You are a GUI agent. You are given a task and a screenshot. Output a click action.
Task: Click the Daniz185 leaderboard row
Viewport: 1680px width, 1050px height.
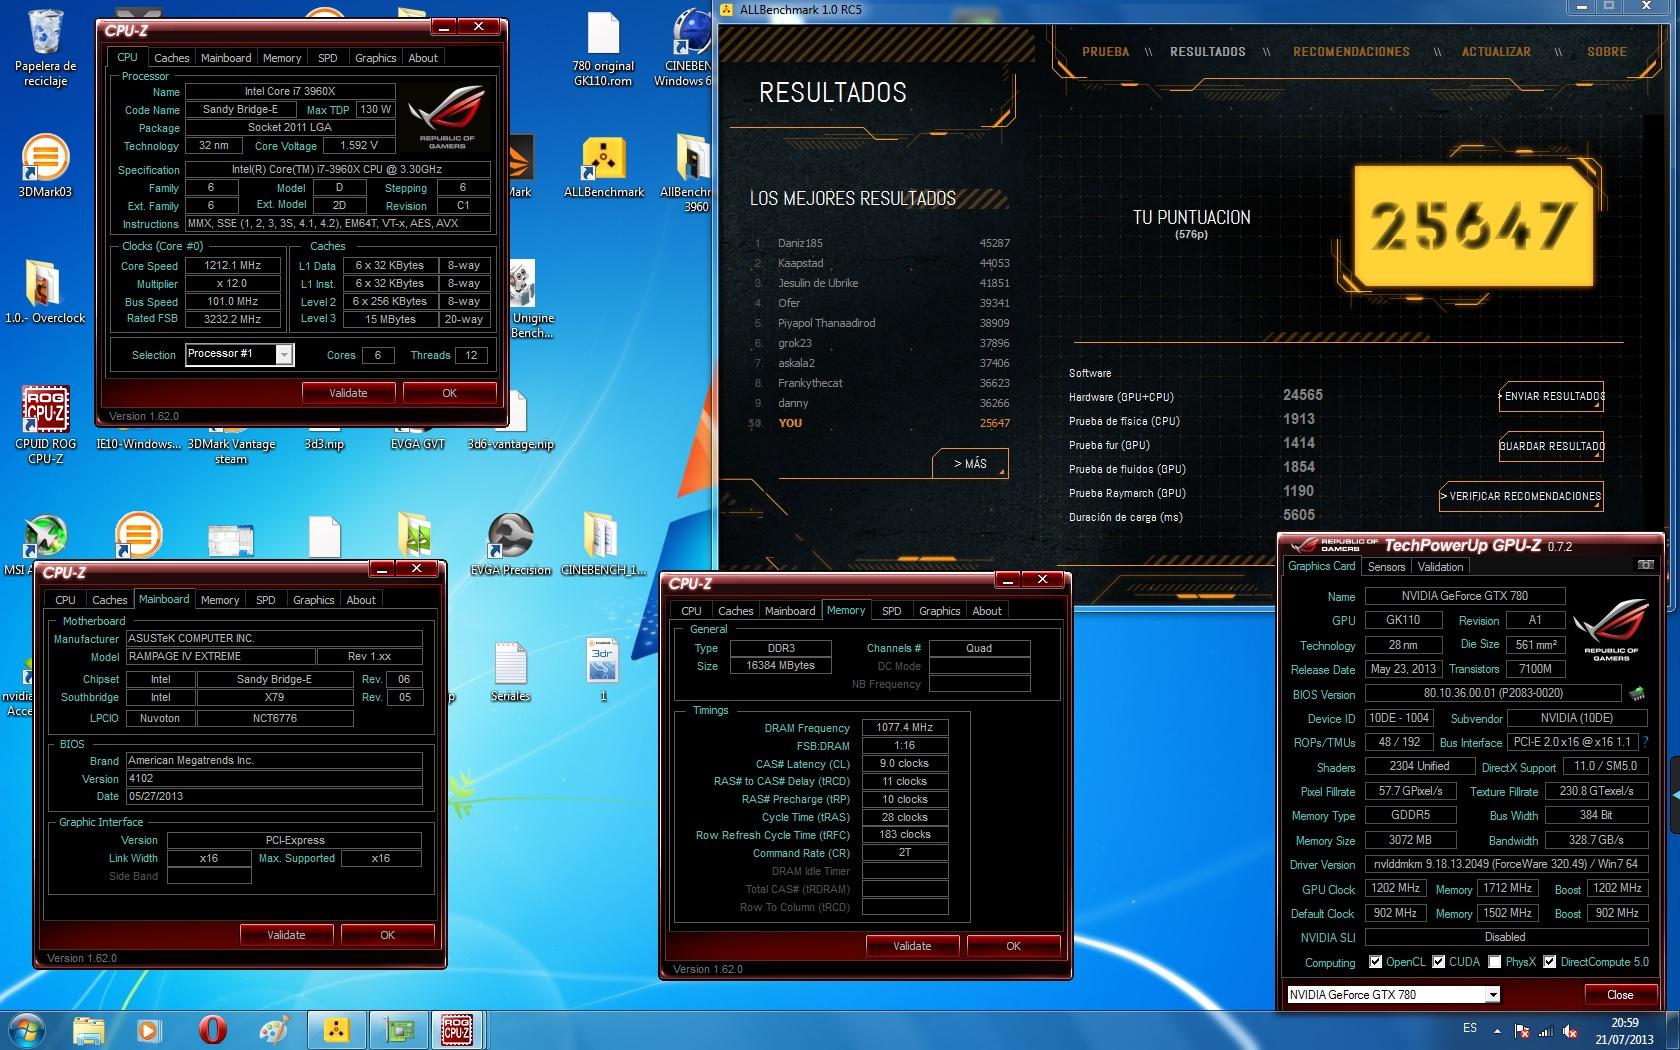(882, 243)
